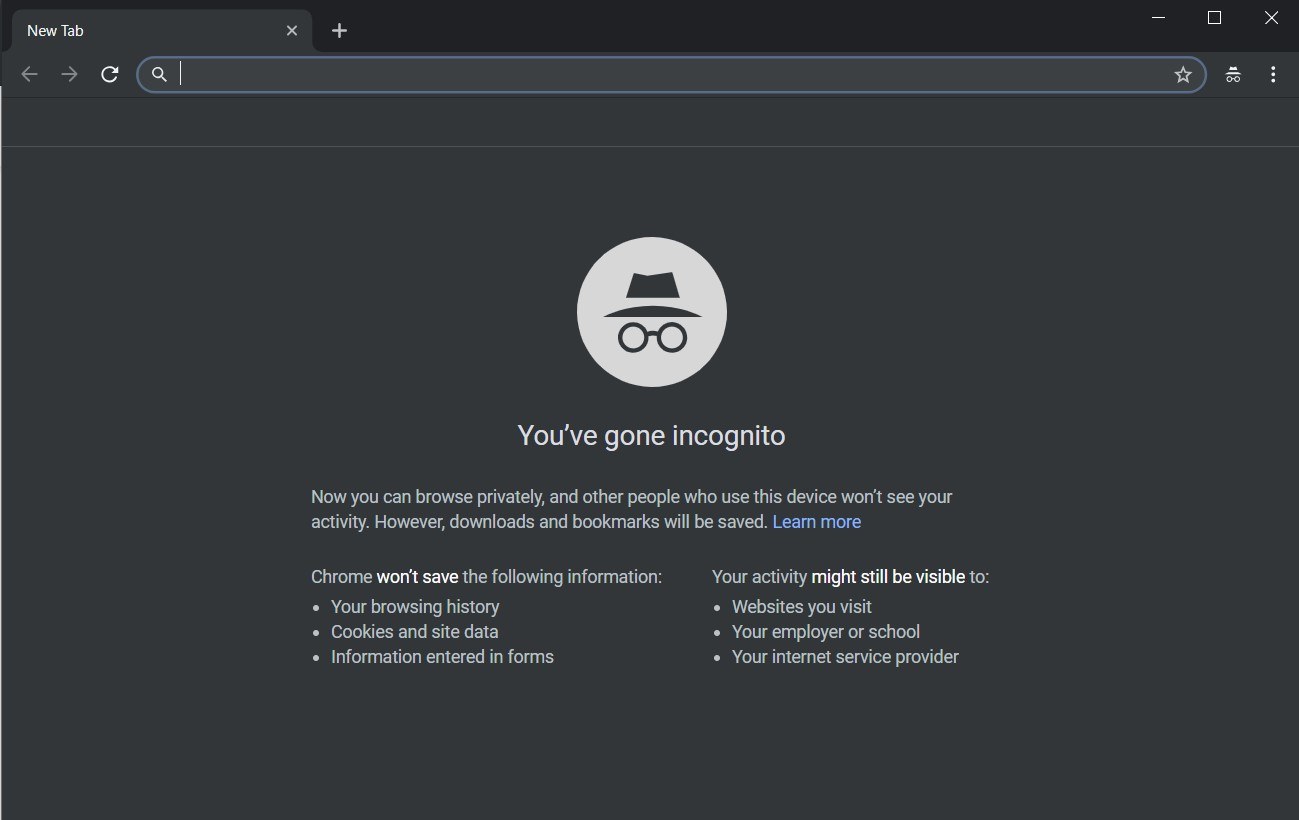Viewport: 1299px width, 820px height.
Task: Click 'Your employer or school' list item
Action: [x=826, y=631]
